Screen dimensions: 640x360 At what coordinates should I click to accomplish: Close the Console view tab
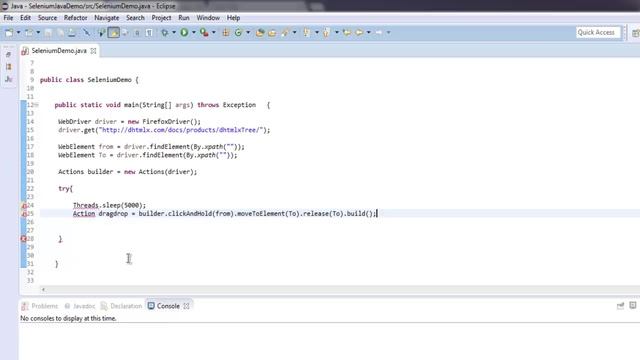[x=187, y=306]
